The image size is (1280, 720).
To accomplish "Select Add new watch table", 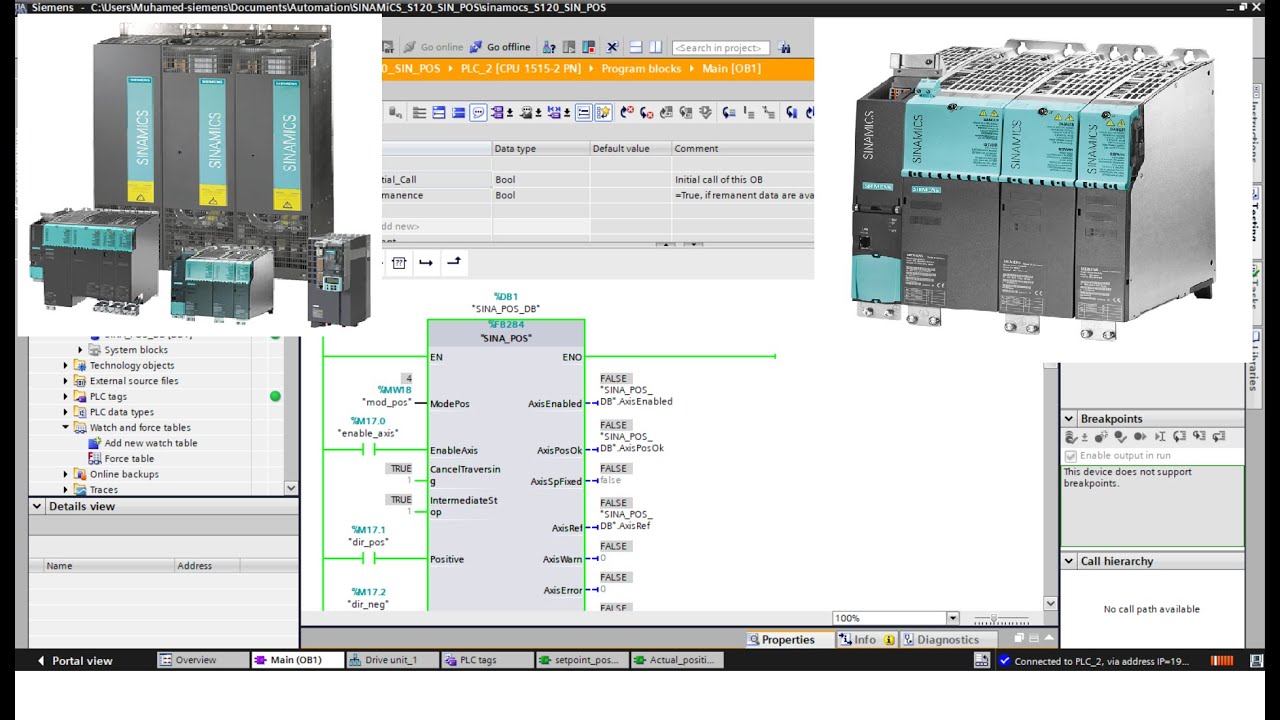I will point(151,443).
